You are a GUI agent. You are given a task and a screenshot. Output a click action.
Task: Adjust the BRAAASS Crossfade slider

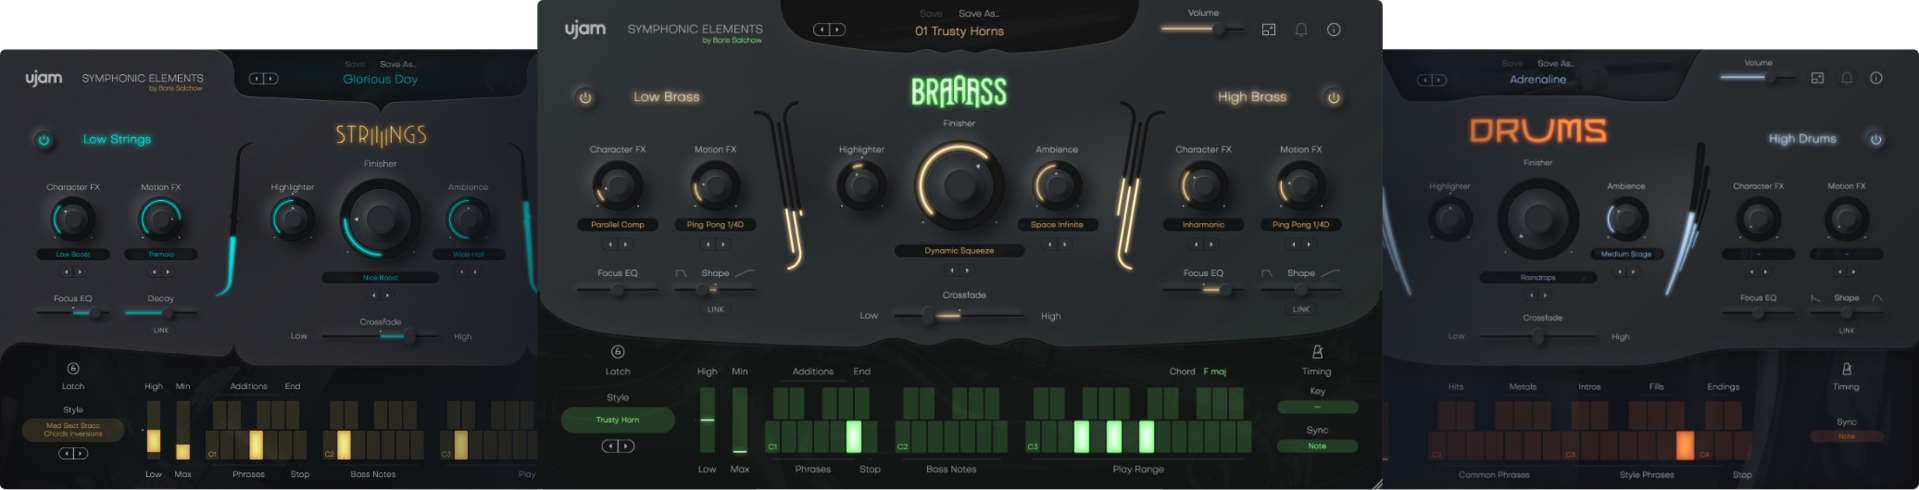(959, 315)
